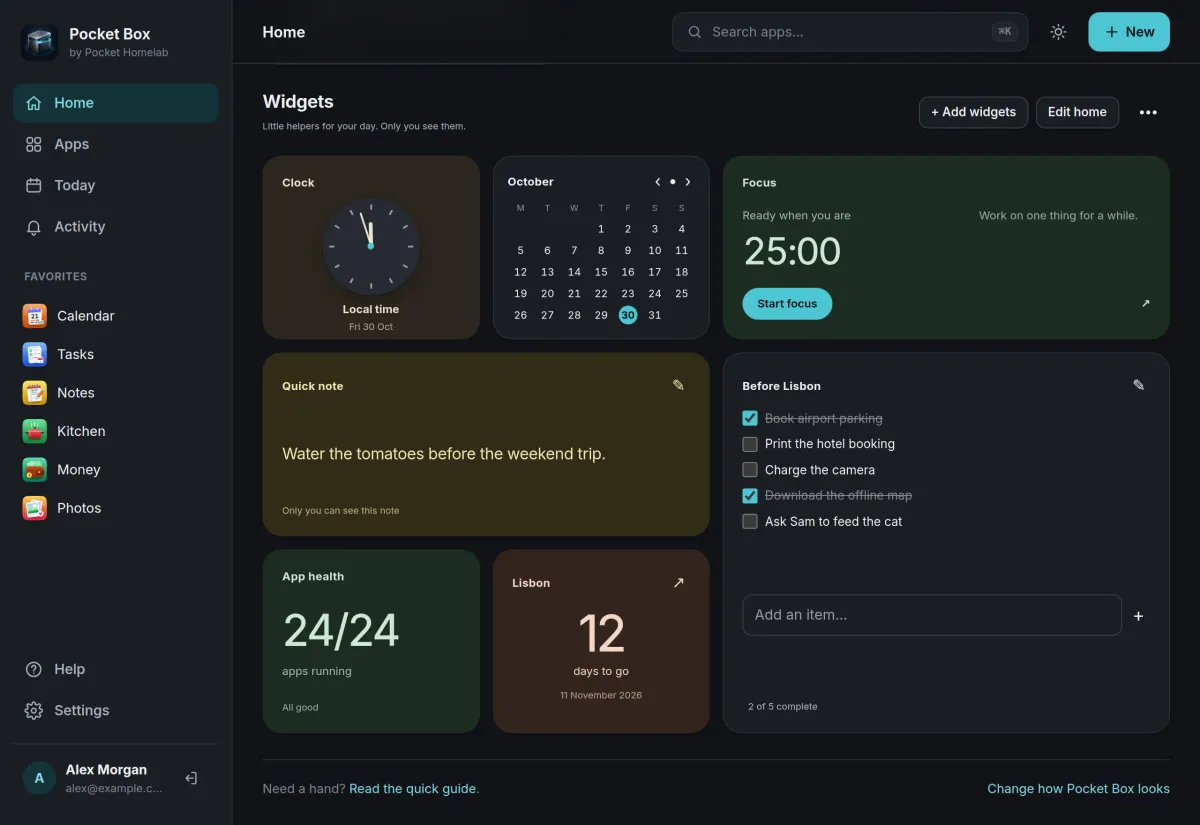
Task: Open Change how Pocket Box looks link
Action: click(1078, 789)
